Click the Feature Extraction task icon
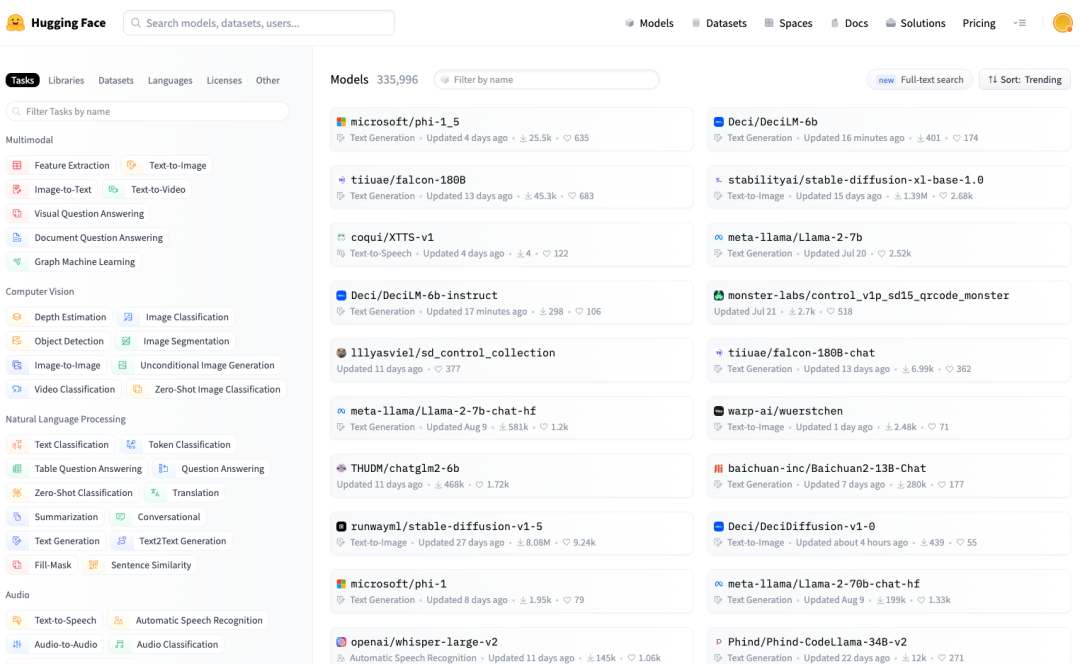The image size is (1080, 664). tap(17, 165)
